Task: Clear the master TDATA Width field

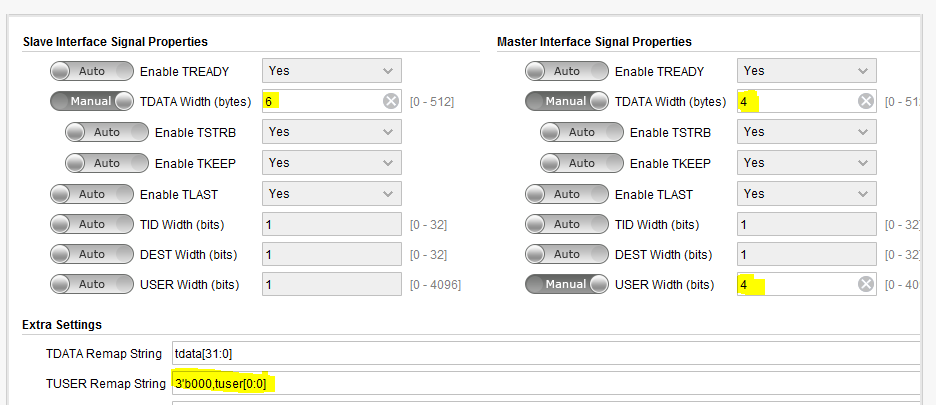Action: (x=866, y=101)
